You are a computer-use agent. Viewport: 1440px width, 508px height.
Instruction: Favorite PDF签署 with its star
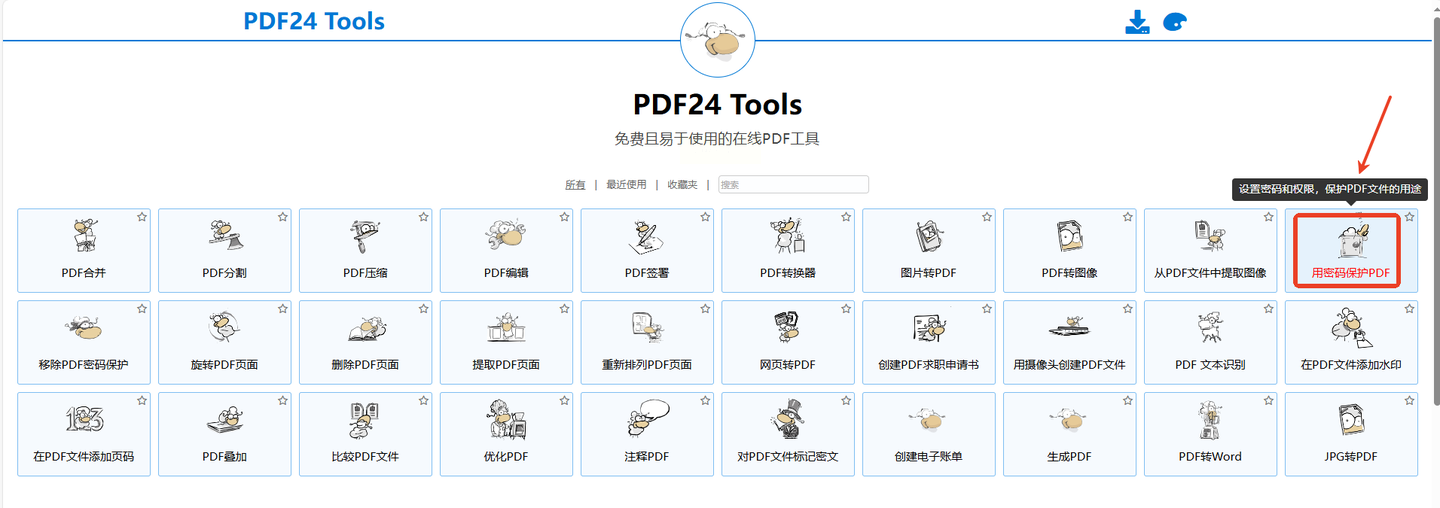(x=706, y=217)
